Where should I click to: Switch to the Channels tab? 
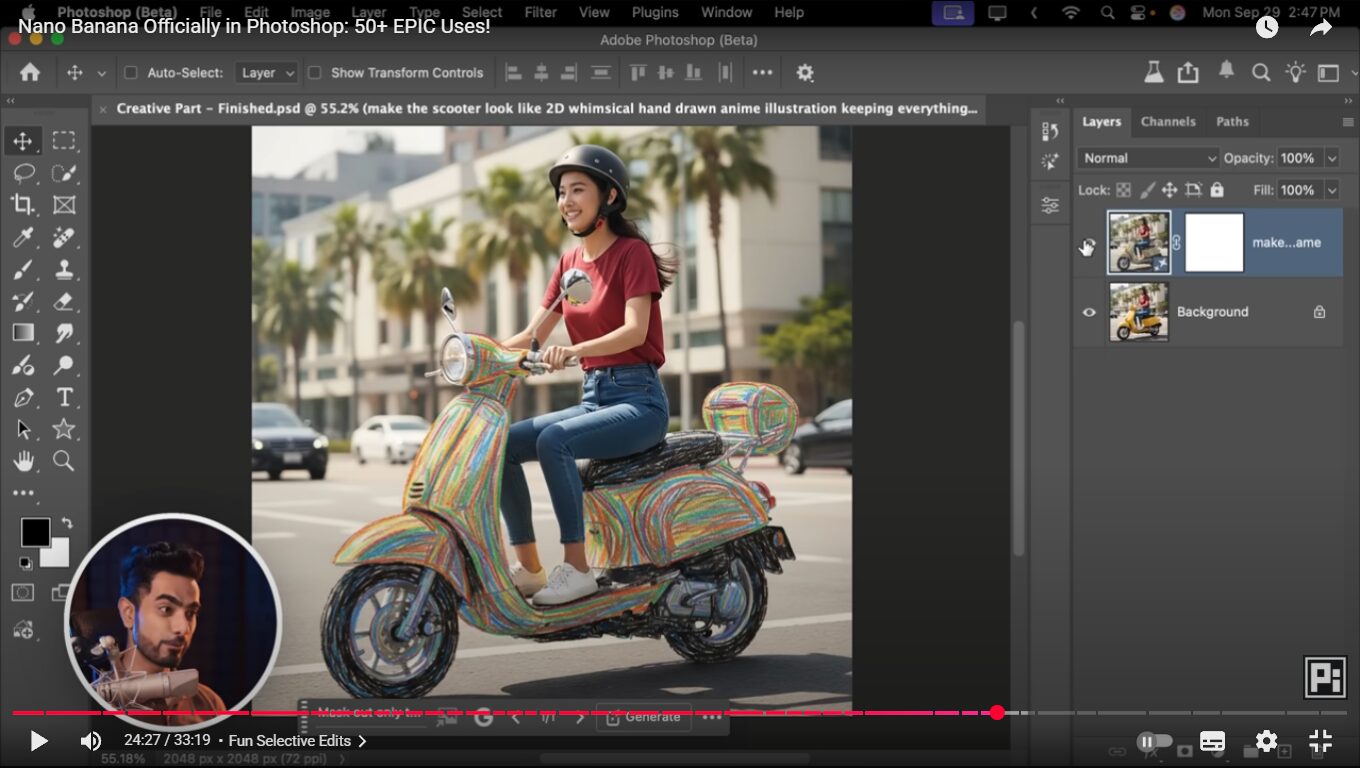1167,122
